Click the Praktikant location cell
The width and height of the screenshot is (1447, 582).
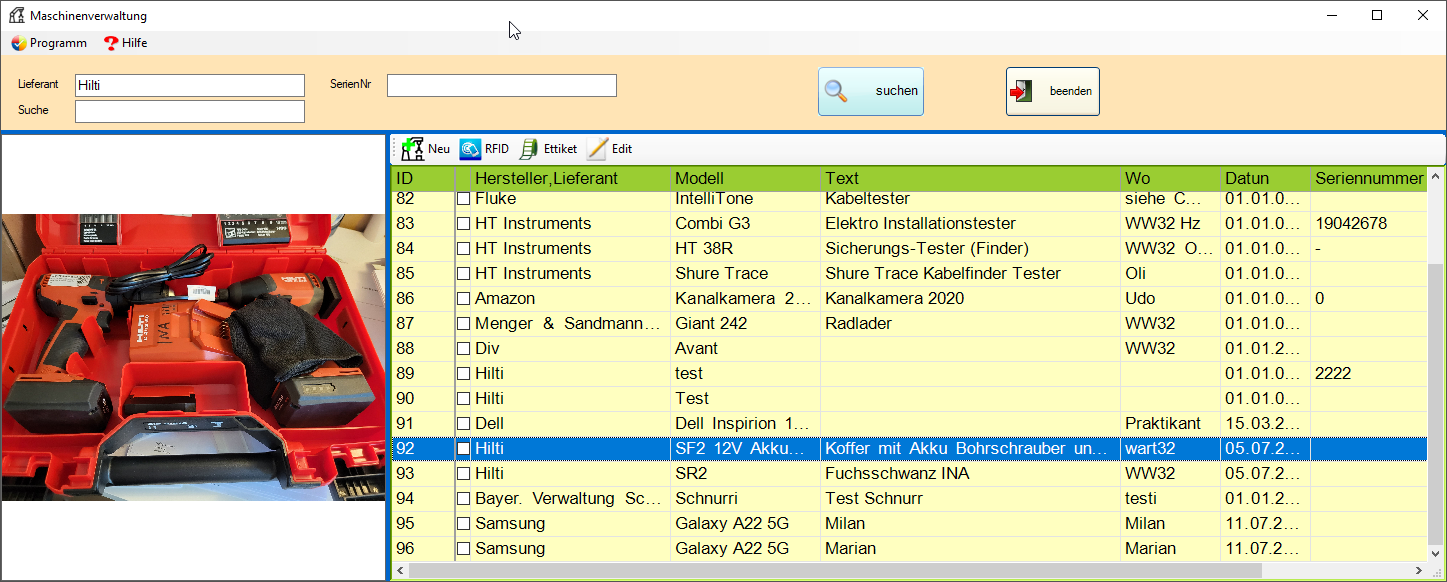1170,424
